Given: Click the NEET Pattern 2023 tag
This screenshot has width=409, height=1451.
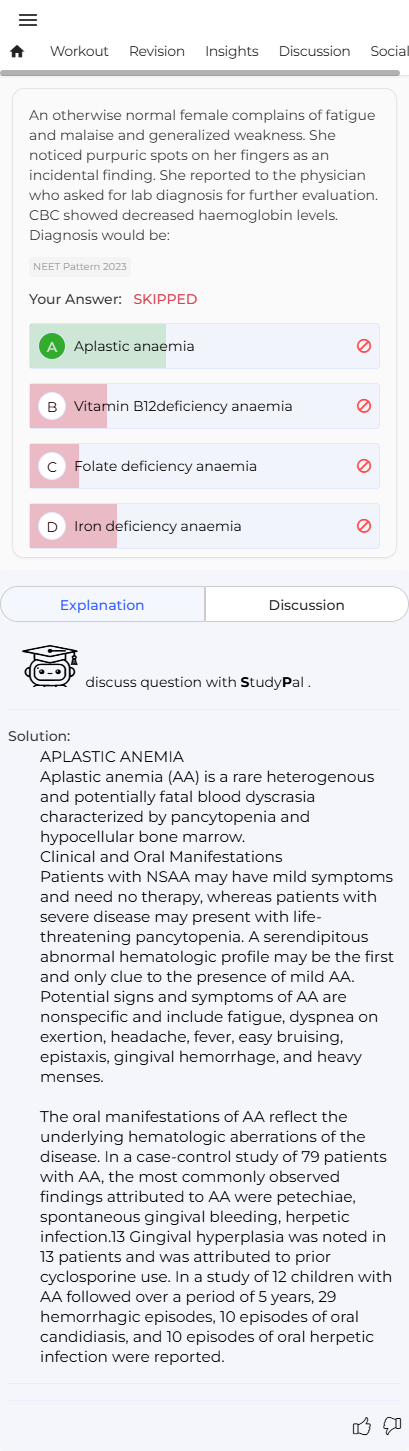Looking at the screenshot, I should (80, 267).
